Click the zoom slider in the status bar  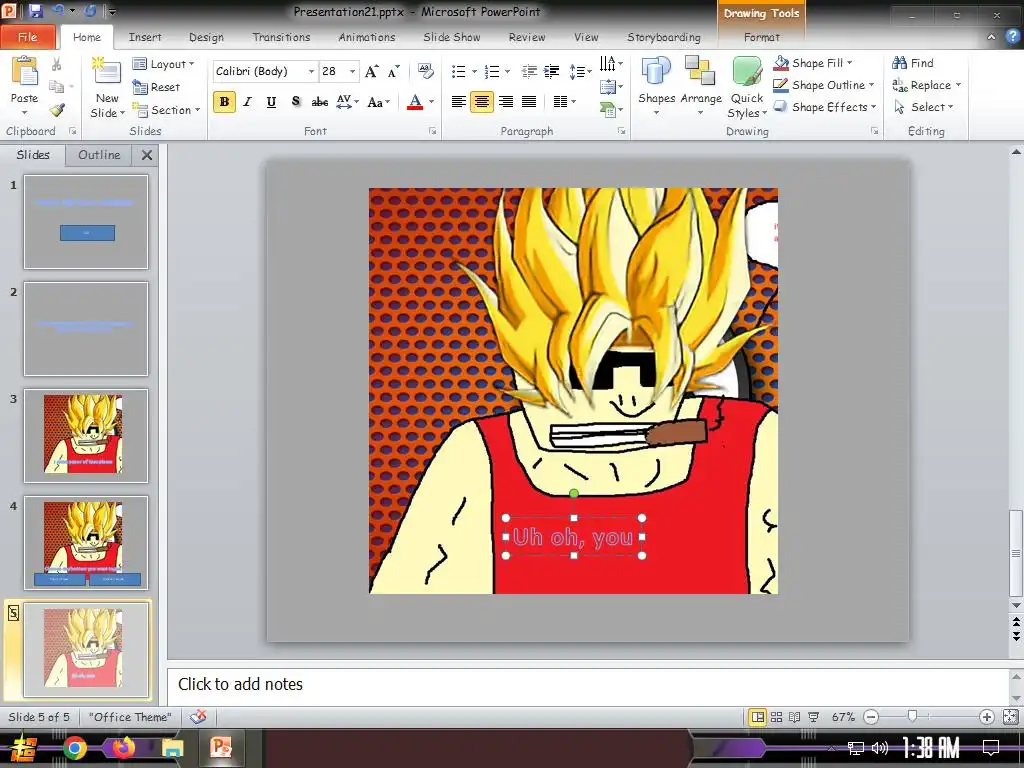[912, 717]
